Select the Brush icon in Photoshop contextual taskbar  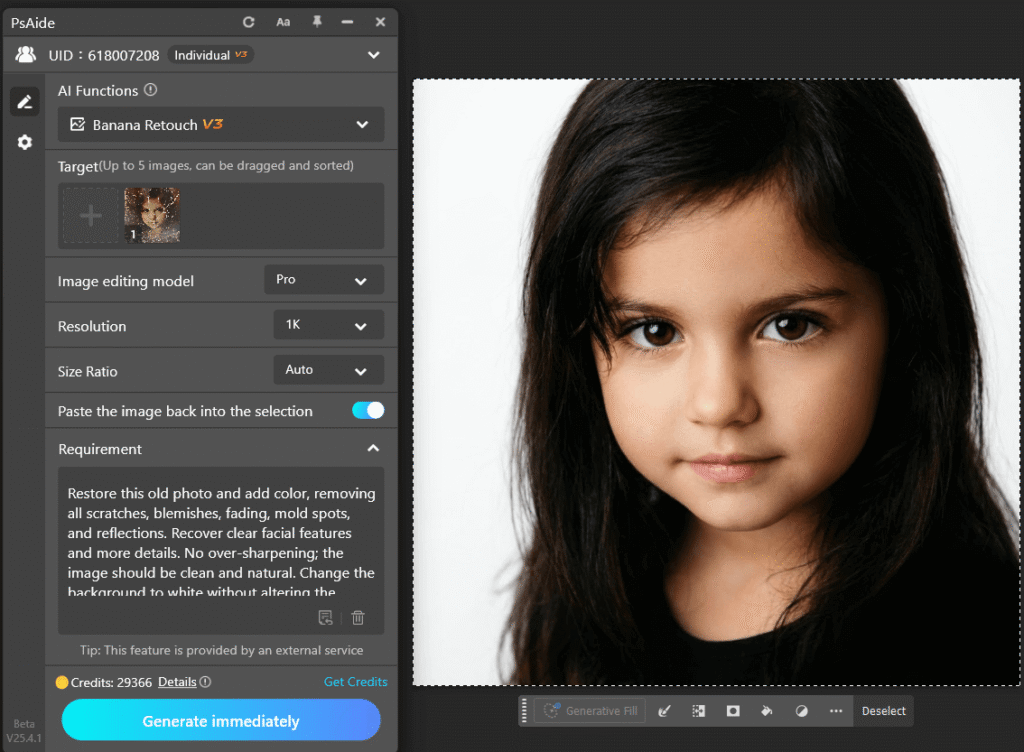coord(665,710)
